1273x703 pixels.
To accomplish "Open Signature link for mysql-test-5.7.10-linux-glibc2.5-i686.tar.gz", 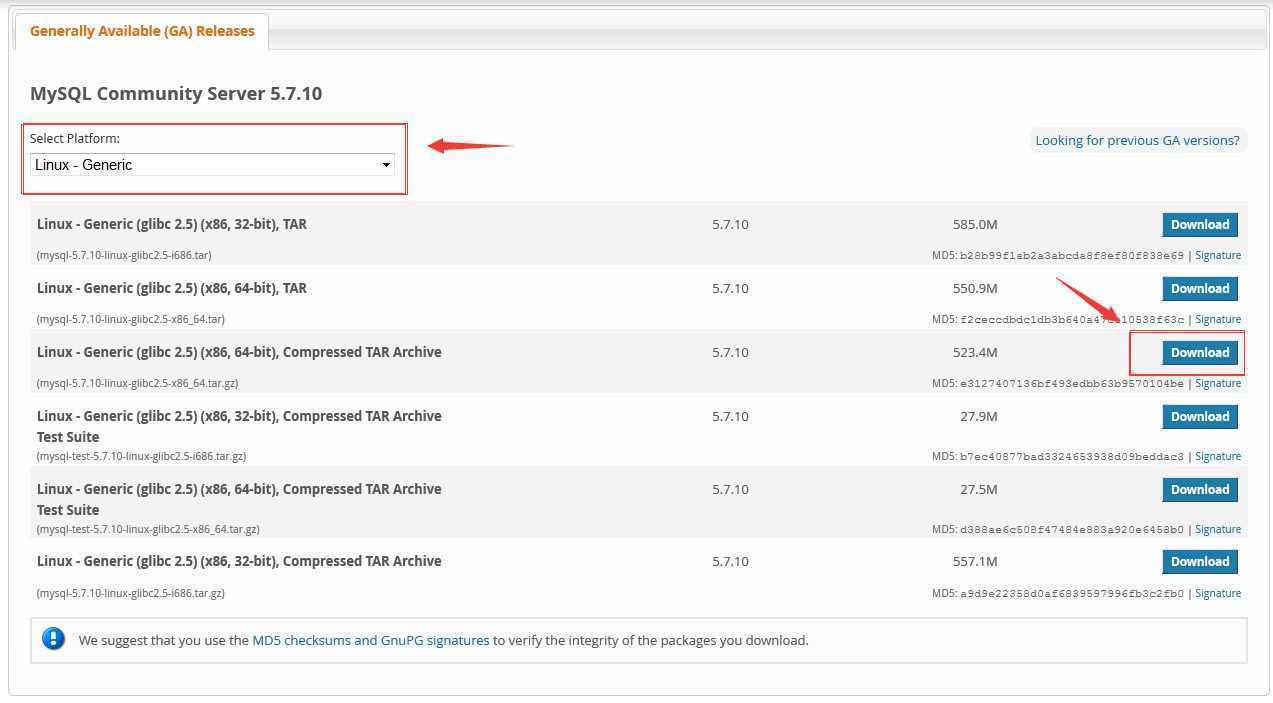I will click(1218, 456).
